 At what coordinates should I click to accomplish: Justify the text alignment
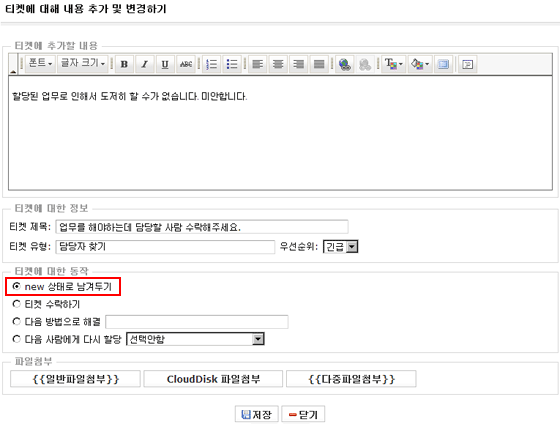pos(319,64)
